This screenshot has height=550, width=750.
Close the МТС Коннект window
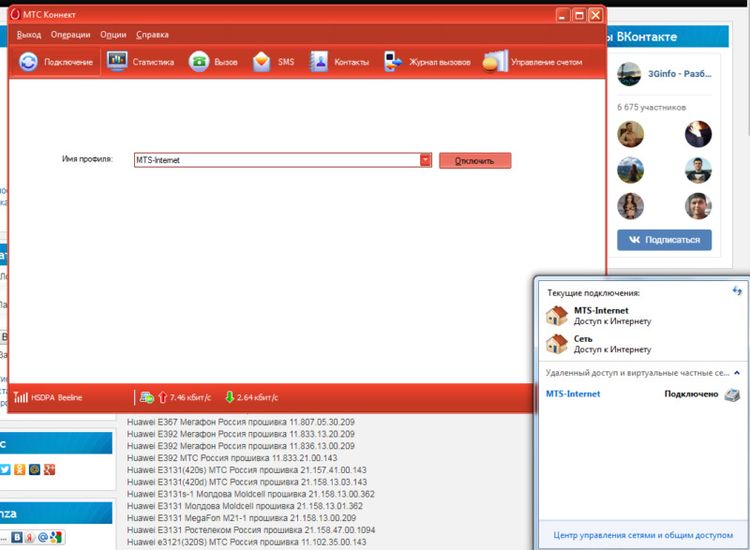tap(596, 16)
